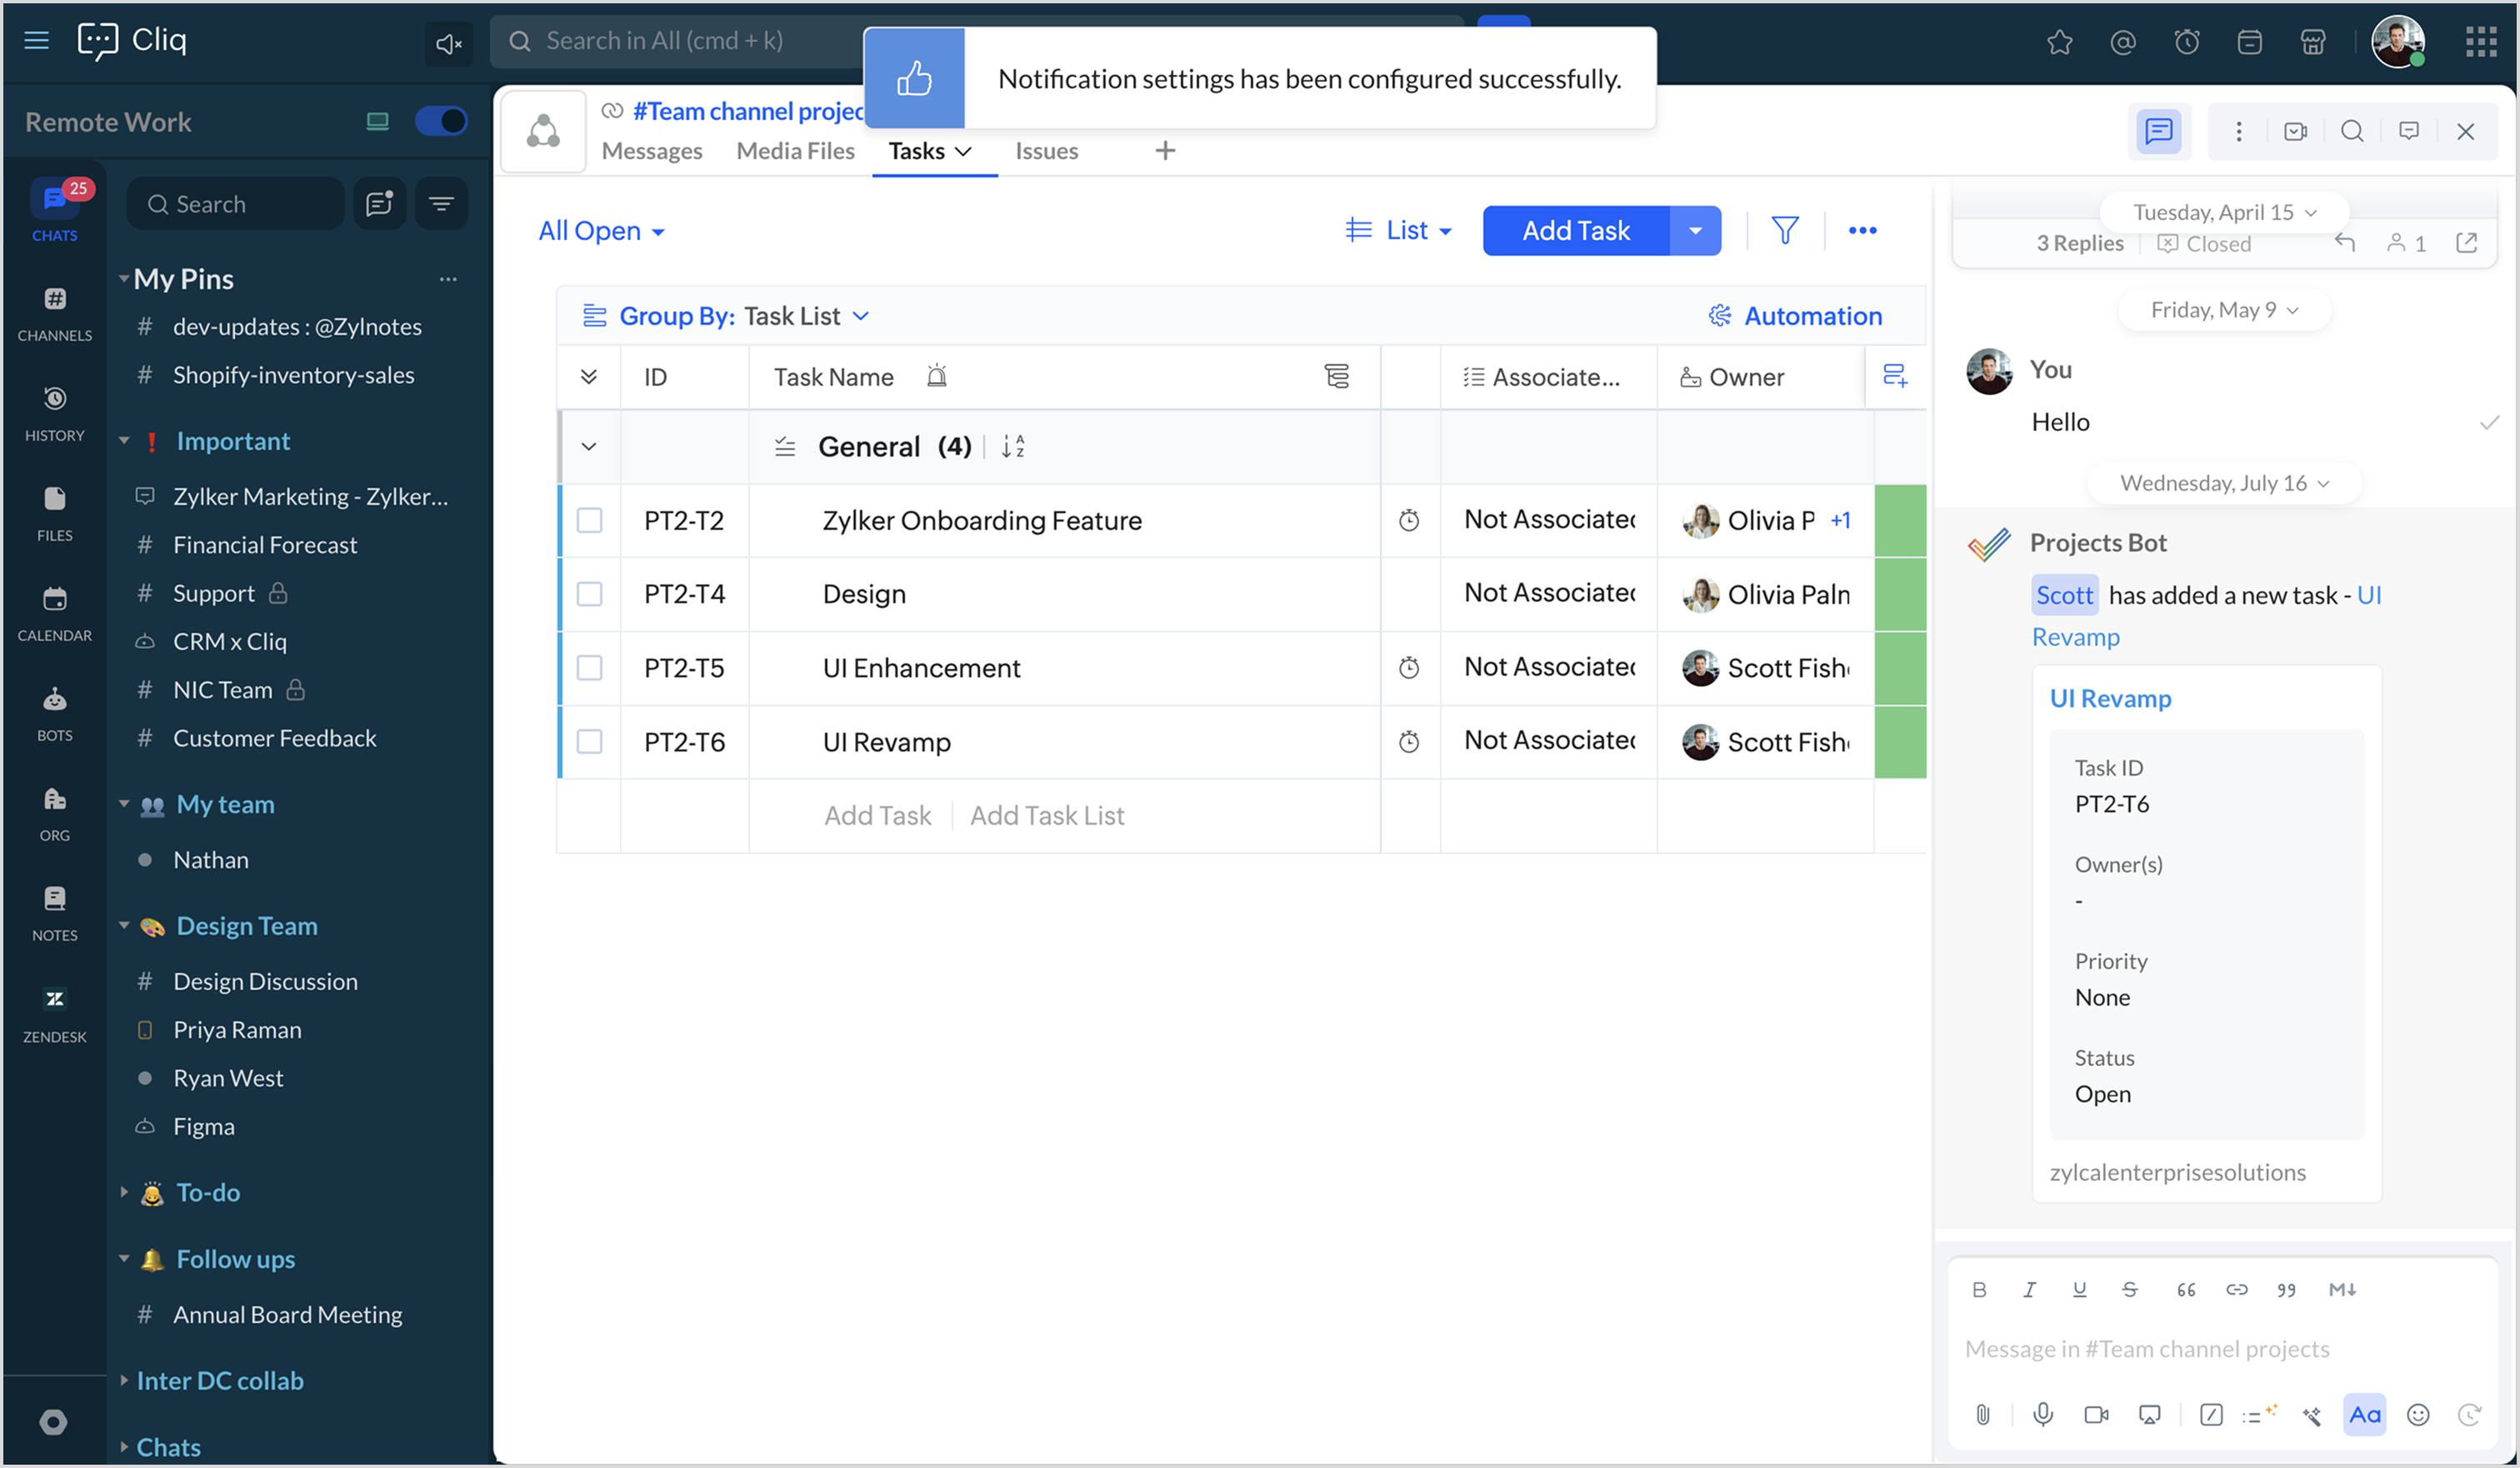Switch to the Media Files tab

click(x=795, y=151)
